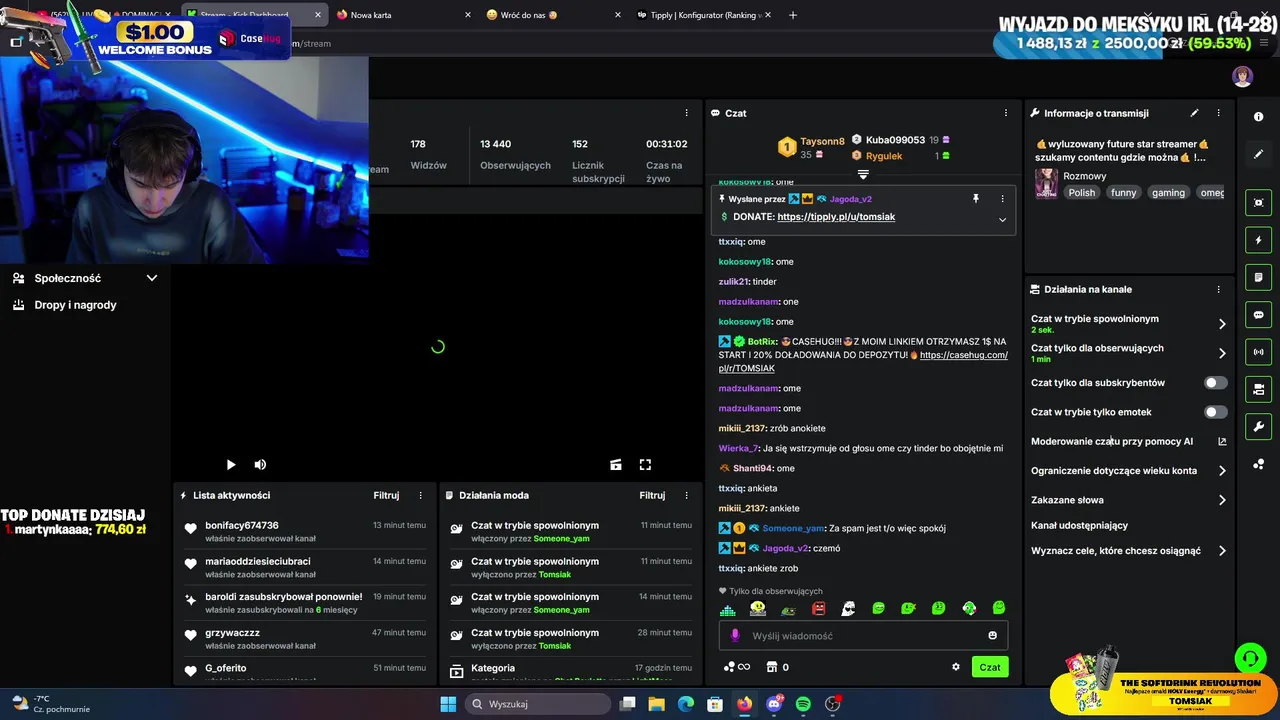Toggle theater mode on preview player
The width and height of the screenshot is (1280, 720).
[616, 464]
